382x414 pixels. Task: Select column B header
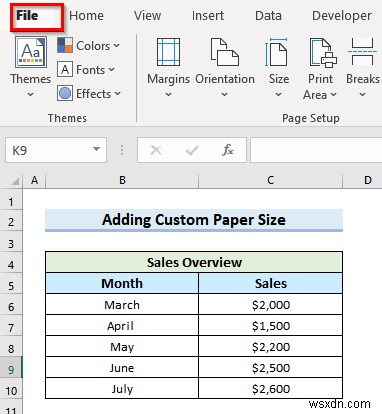[122, 180]
